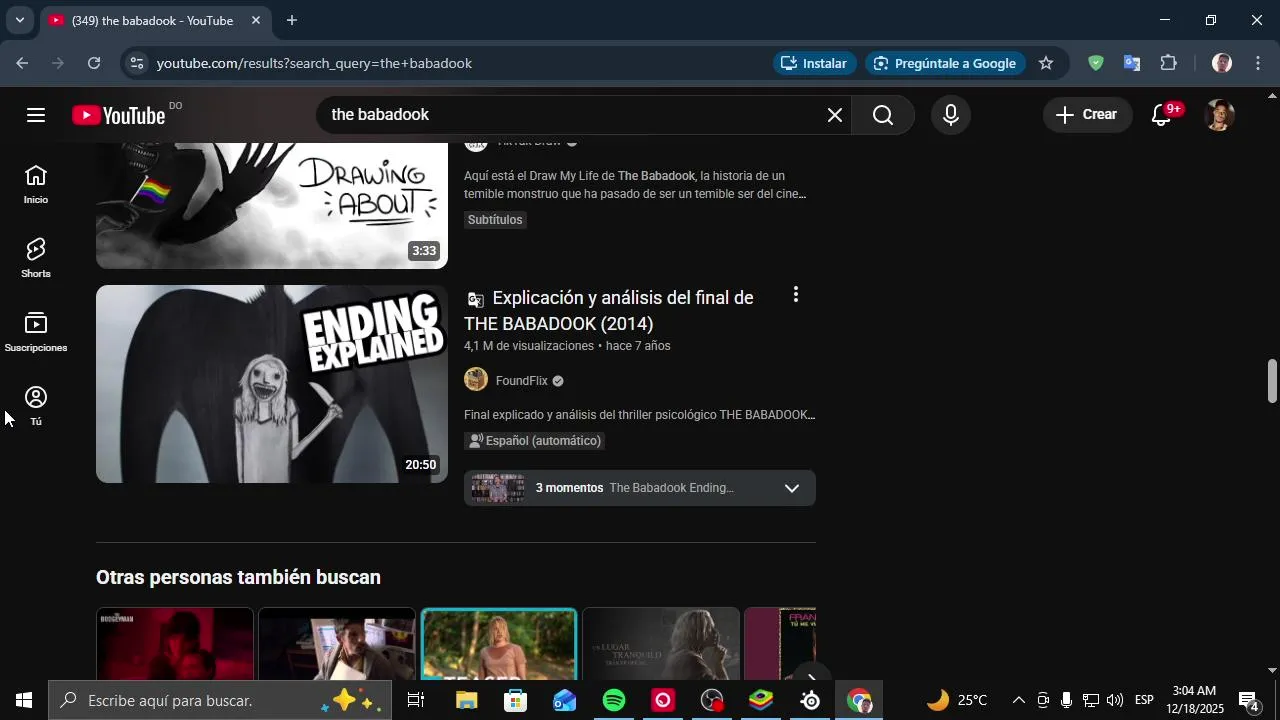Open Task View on the taskbar
Image resolution: width=1280 pixels, height=720 pixels.
pos(416,700)
